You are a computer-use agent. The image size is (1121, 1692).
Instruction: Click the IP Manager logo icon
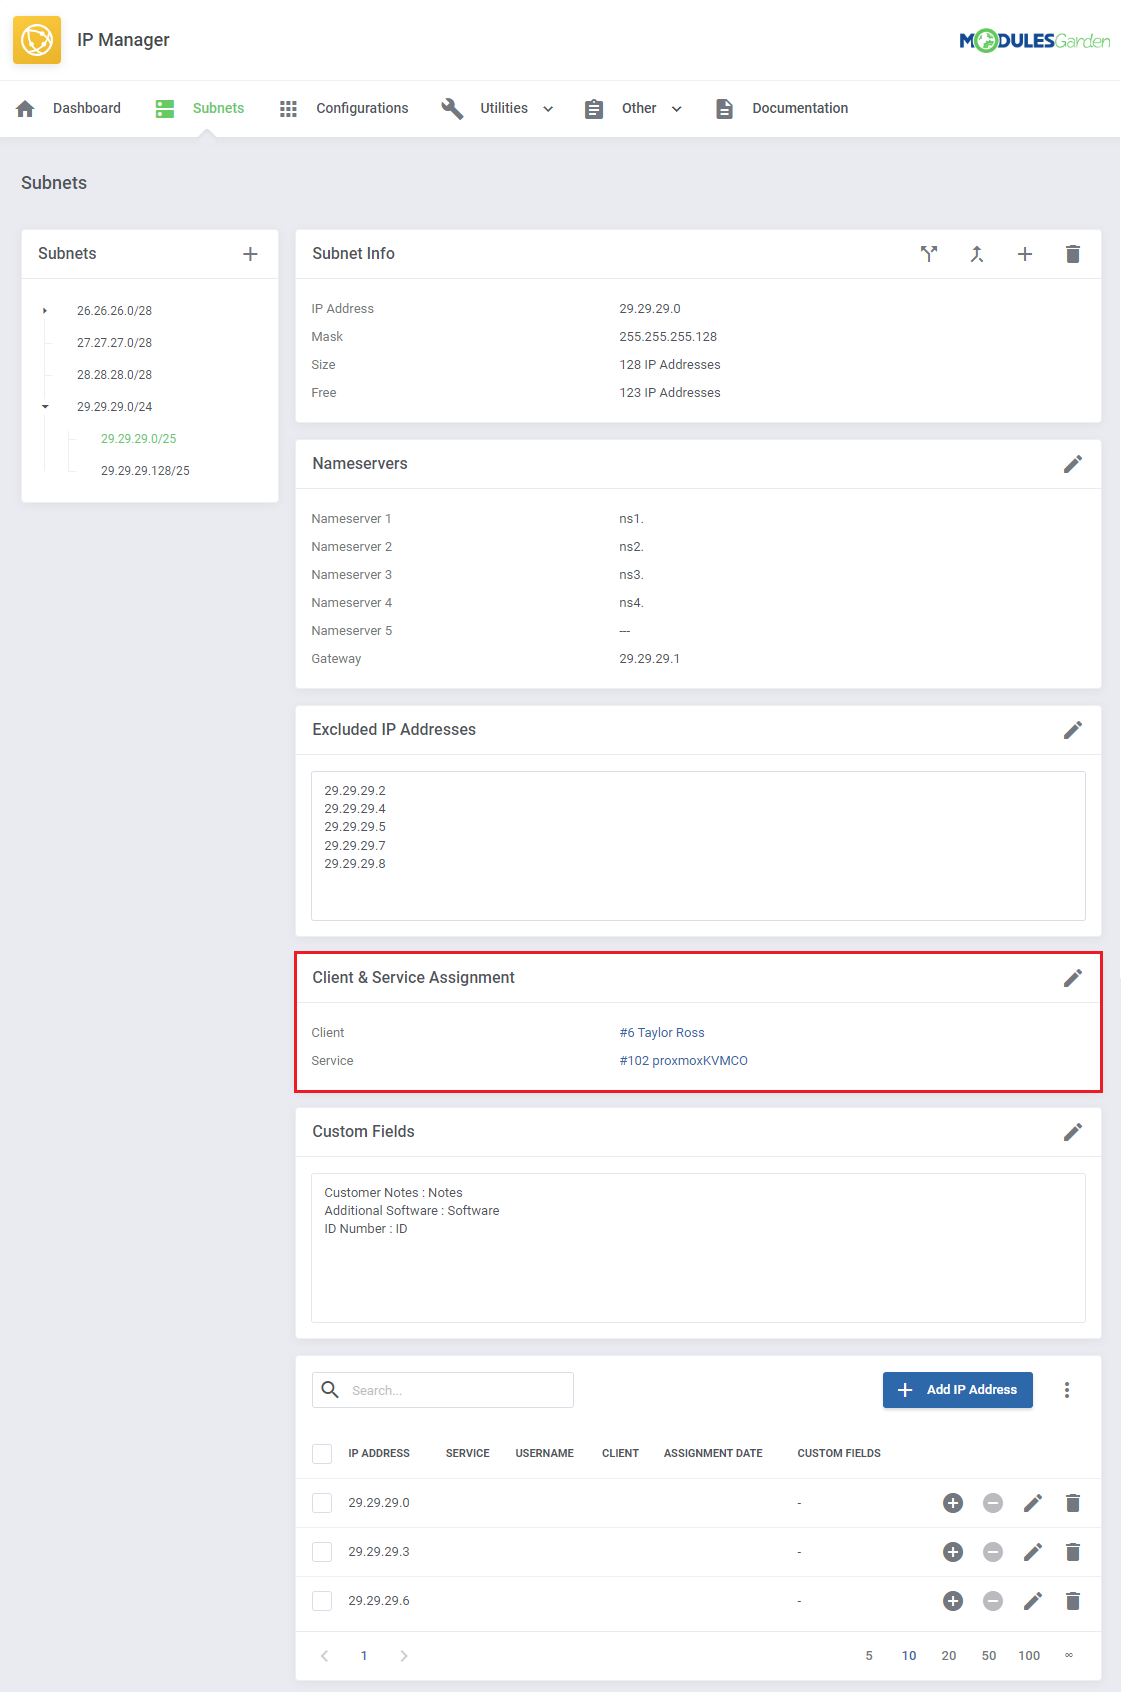coord(37,40)
